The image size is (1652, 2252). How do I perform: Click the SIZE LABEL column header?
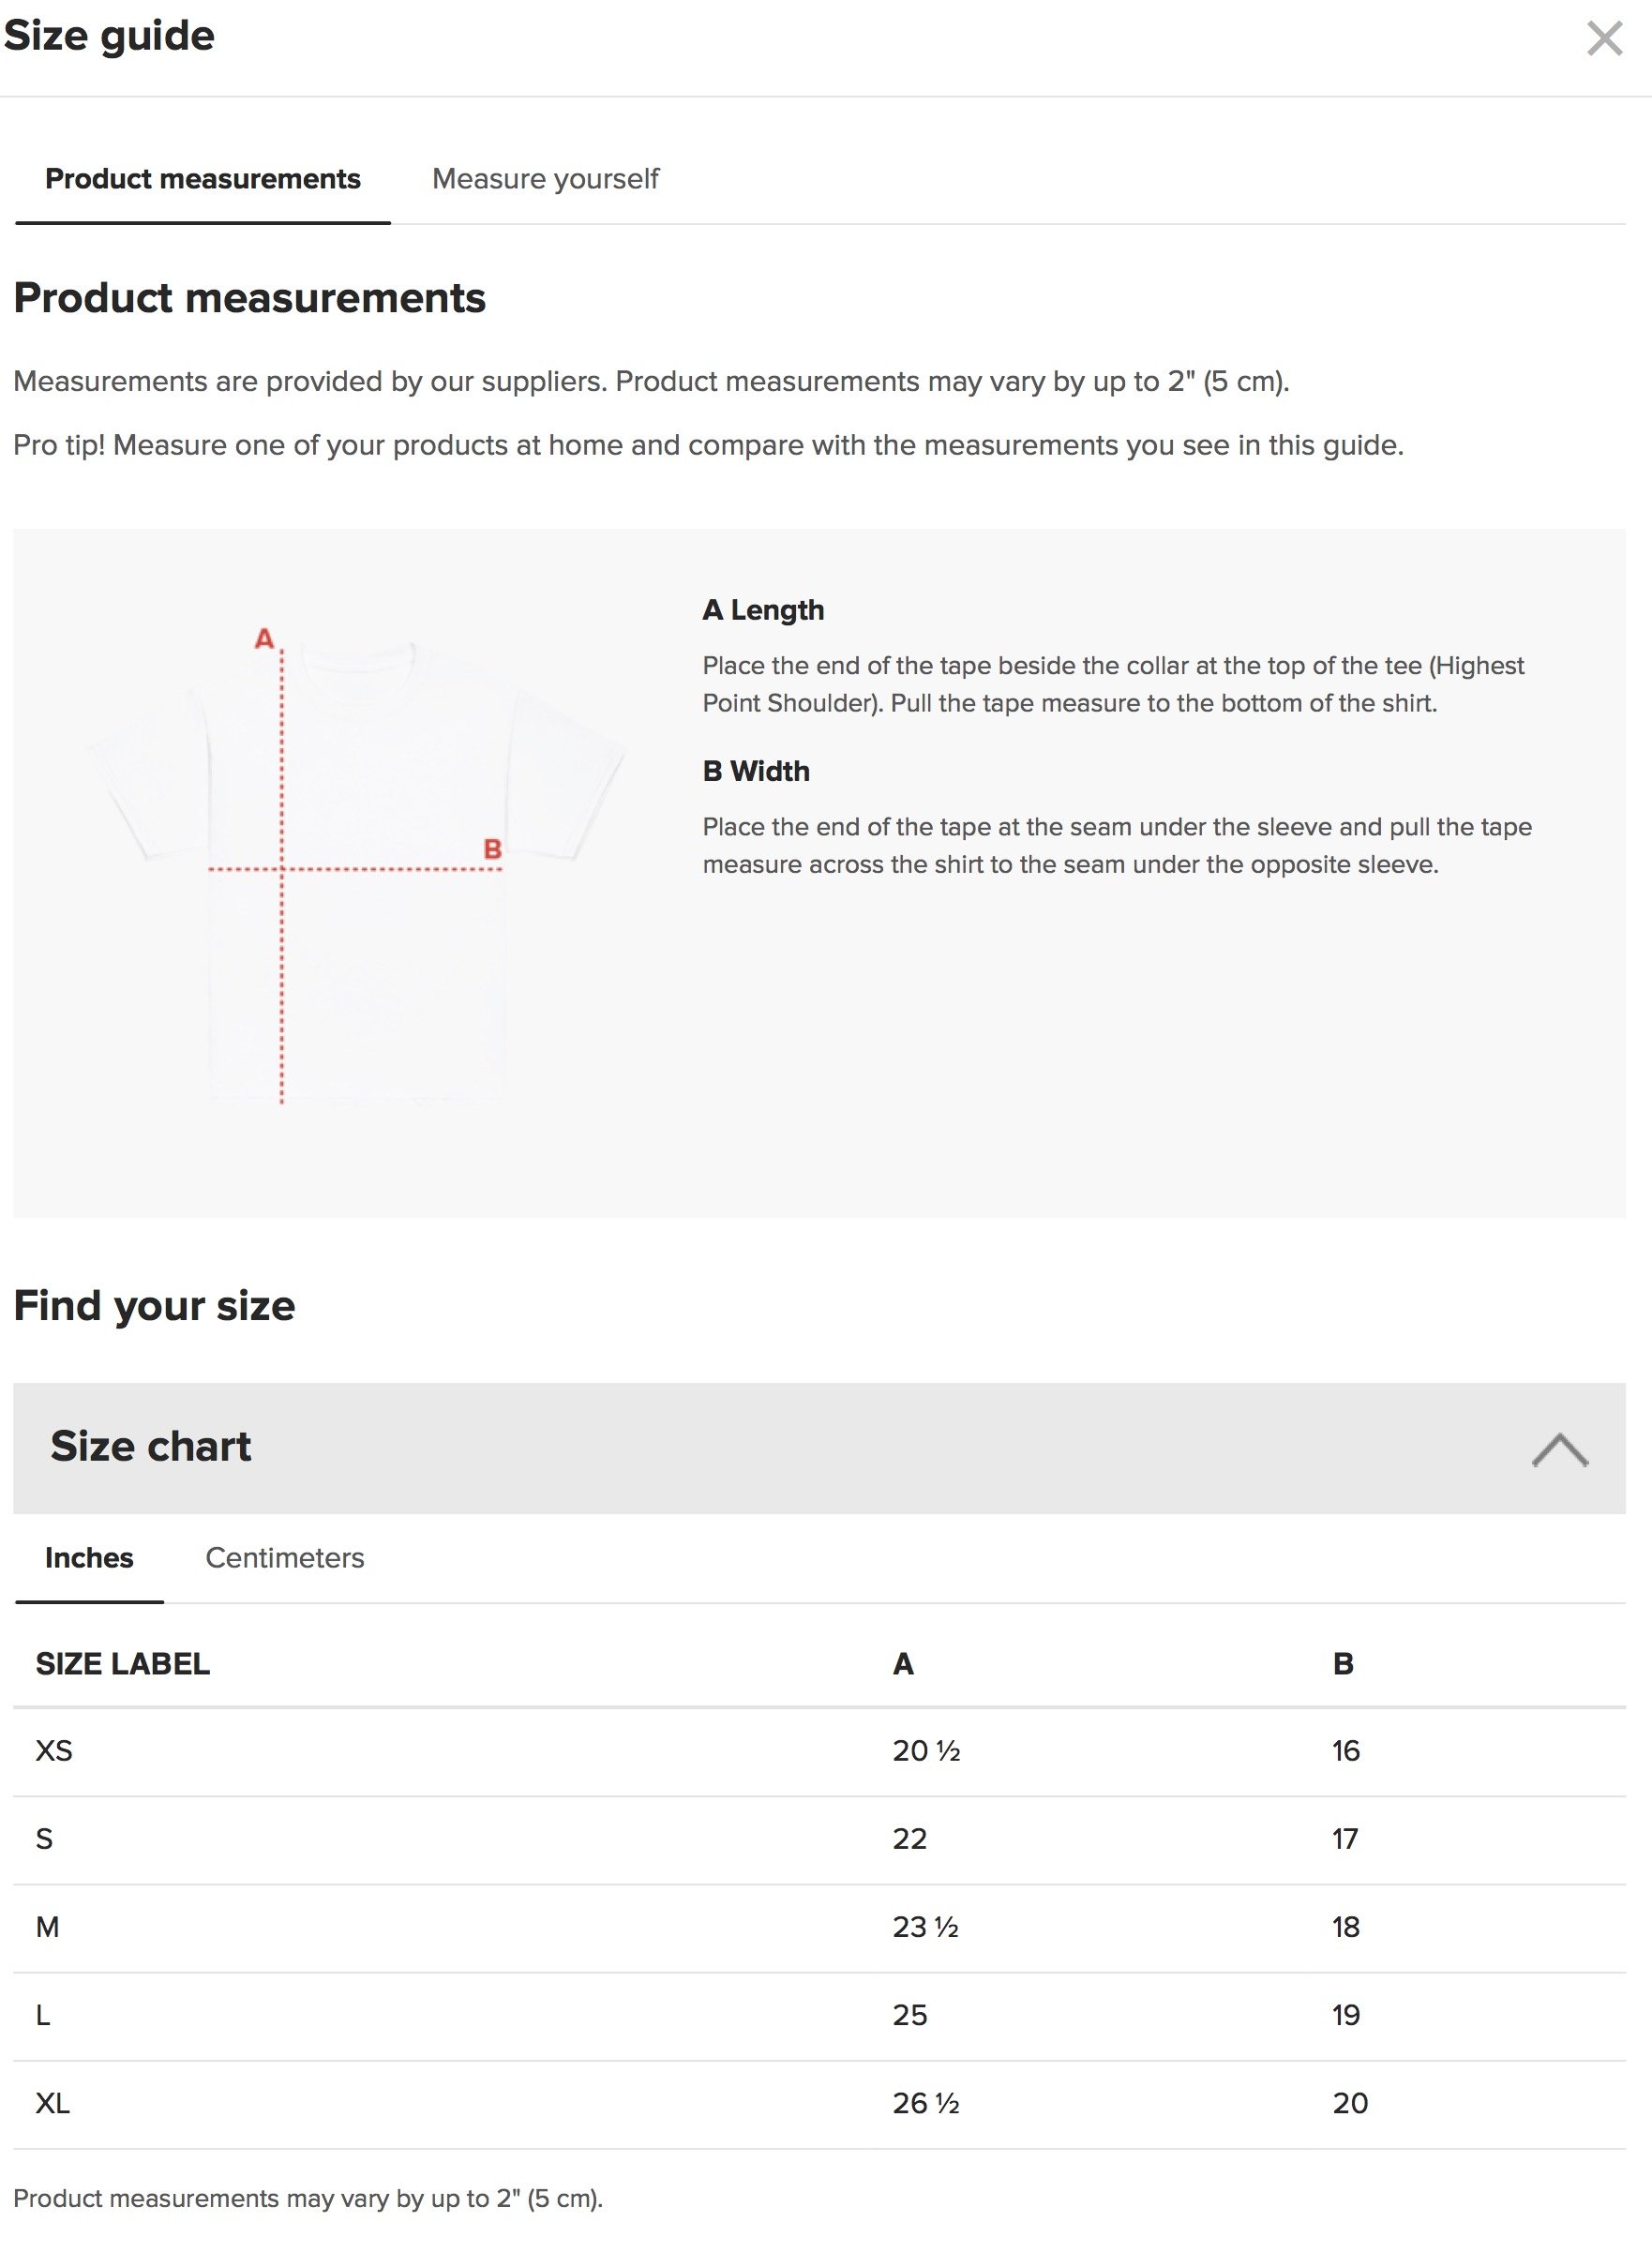pyautogui.click(x=123, y=1664)
